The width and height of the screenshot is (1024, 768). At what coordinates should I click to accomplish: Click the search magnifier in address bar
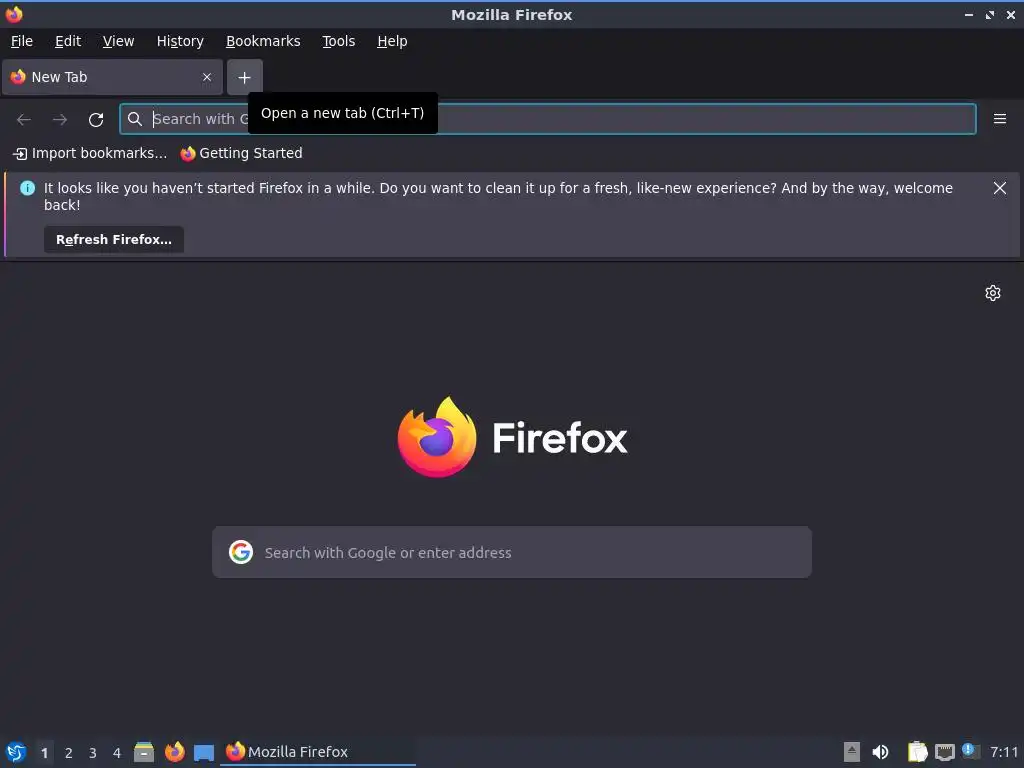coord(135,119)
